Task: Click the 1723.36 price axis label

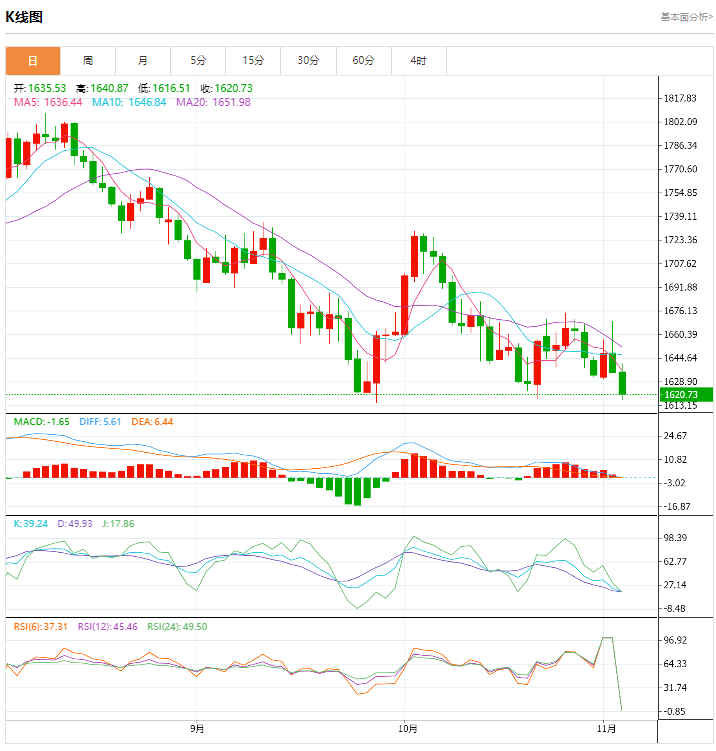Action: (680, 240)
